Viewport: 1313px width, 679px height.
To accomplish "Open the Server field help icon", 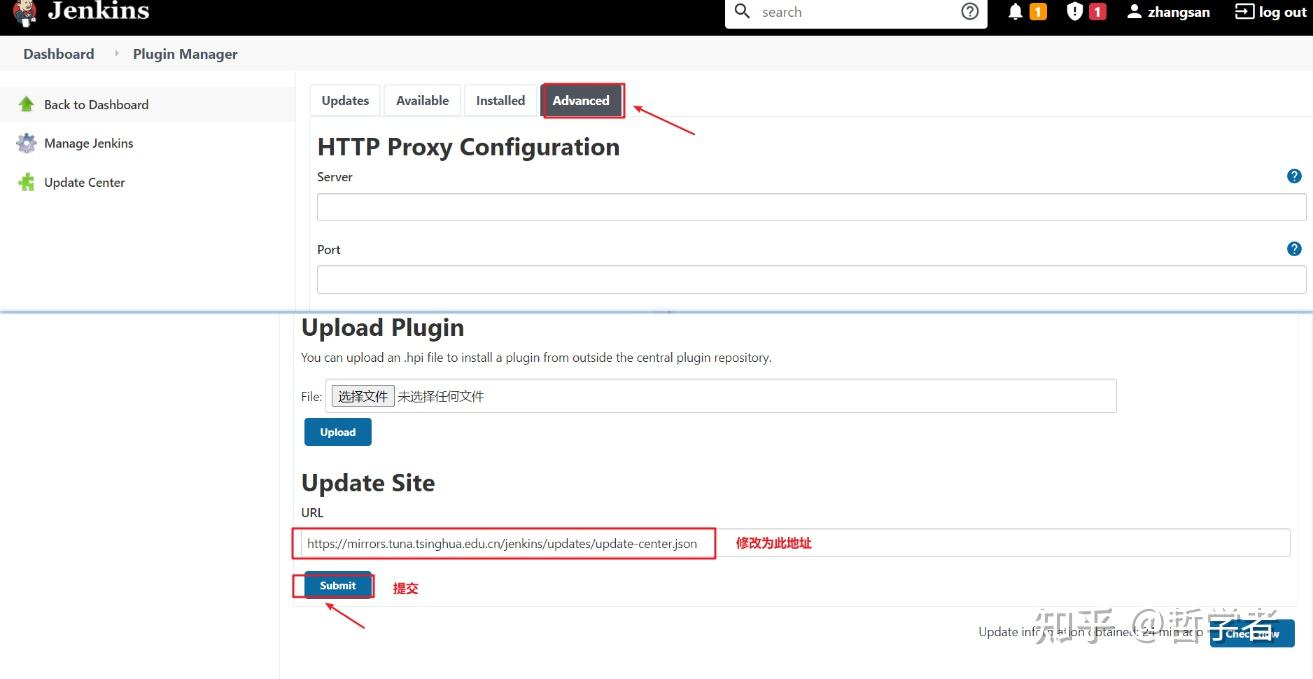I will click(x=1294, y=175).
